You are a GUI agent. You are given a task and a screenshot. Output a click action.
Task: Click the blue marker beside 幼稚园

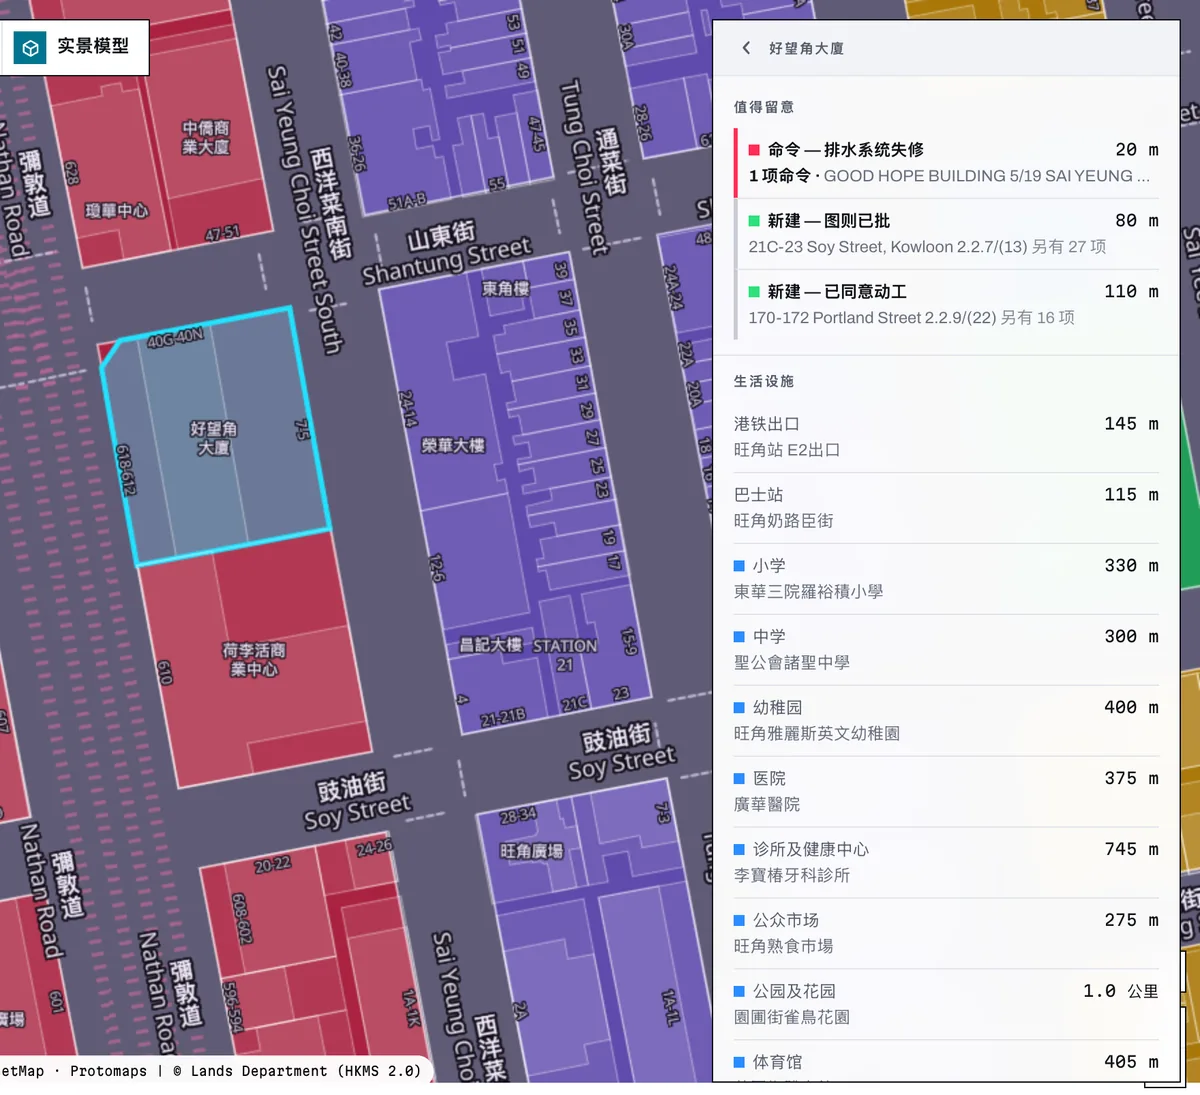pos(739,708)
